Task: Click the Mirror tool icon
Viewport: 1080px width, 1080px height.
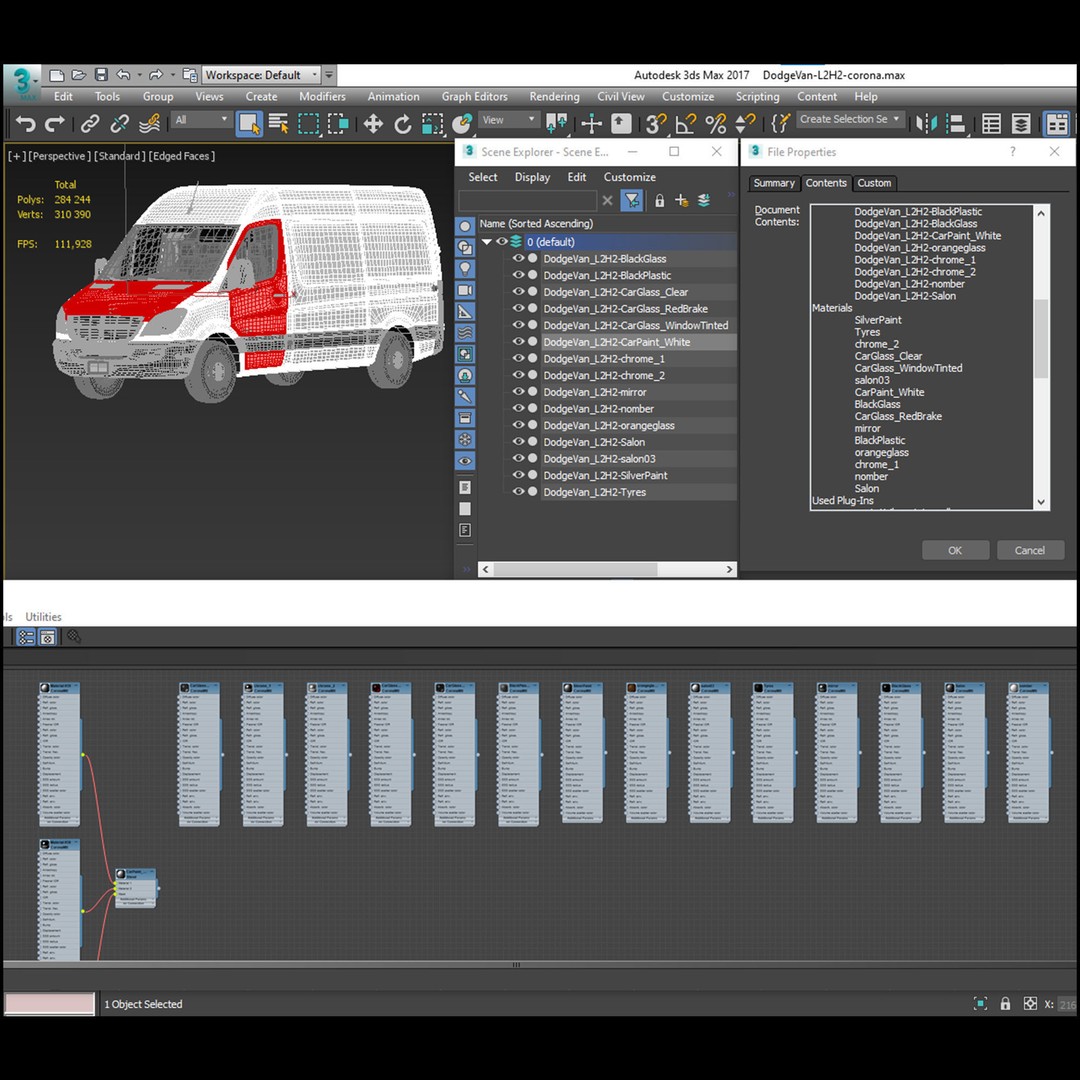Action: point(926,124)
